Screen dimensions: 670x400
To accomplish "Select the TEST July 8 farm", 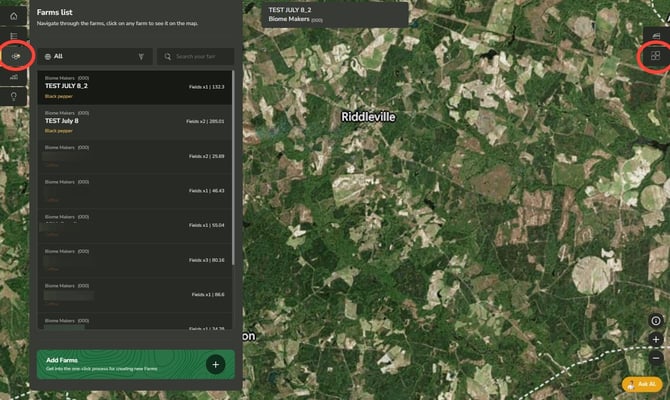I will tap(135, 122).
